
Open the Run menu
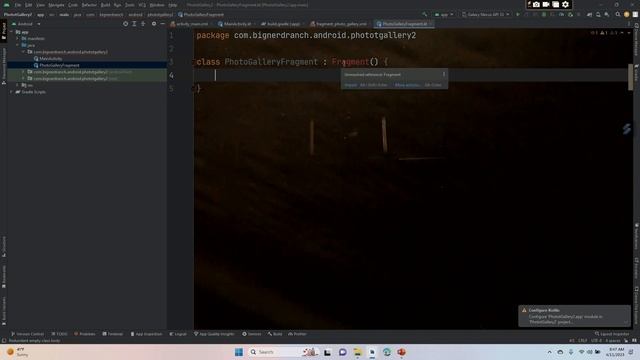click(x=118, y=5)
